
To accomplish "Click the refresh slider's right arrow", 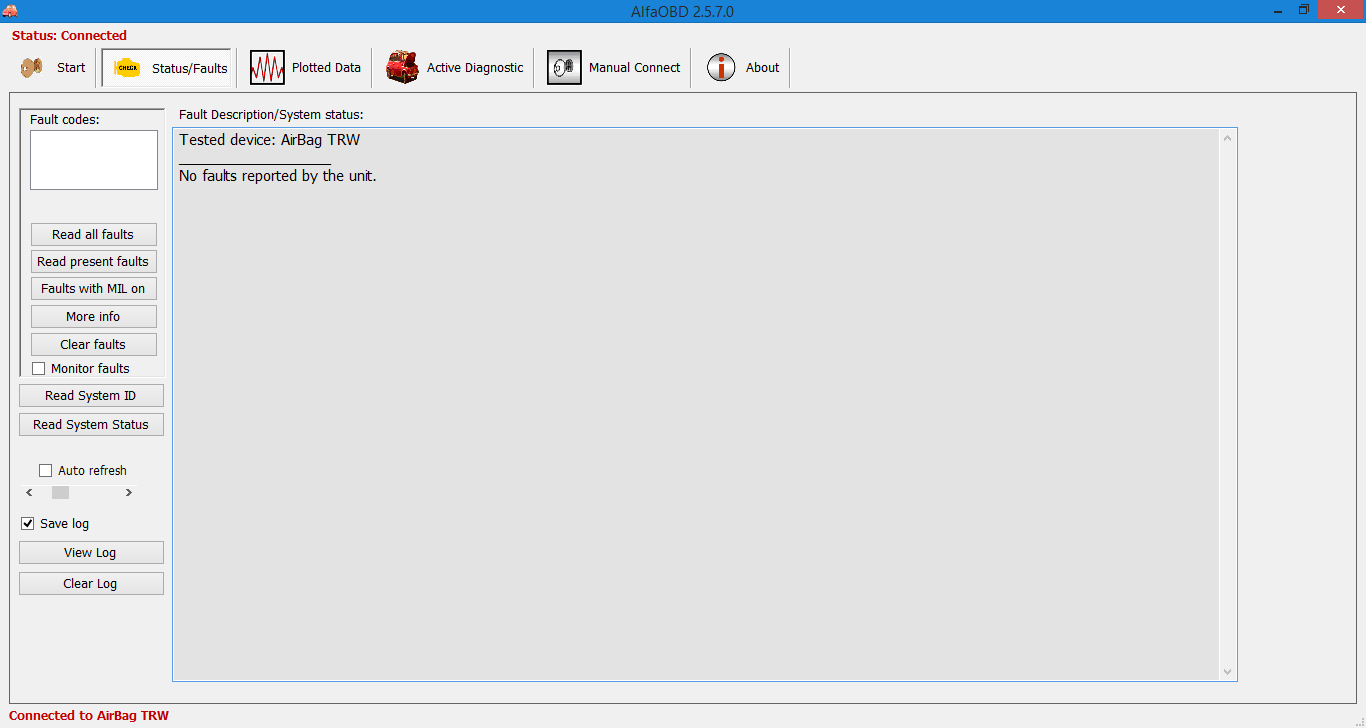I will click(129, 493).
